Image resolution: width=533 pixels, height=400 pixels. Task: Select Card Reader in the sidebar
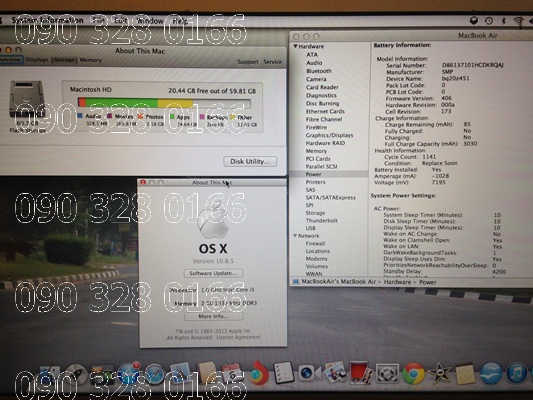[322, 87]
